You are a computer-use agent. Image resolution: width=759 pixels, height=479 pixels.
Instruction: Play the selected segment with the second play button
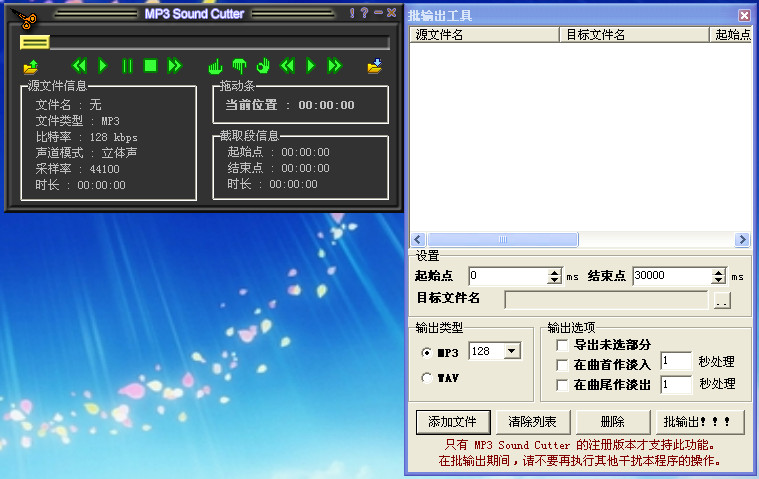(311, 65)
